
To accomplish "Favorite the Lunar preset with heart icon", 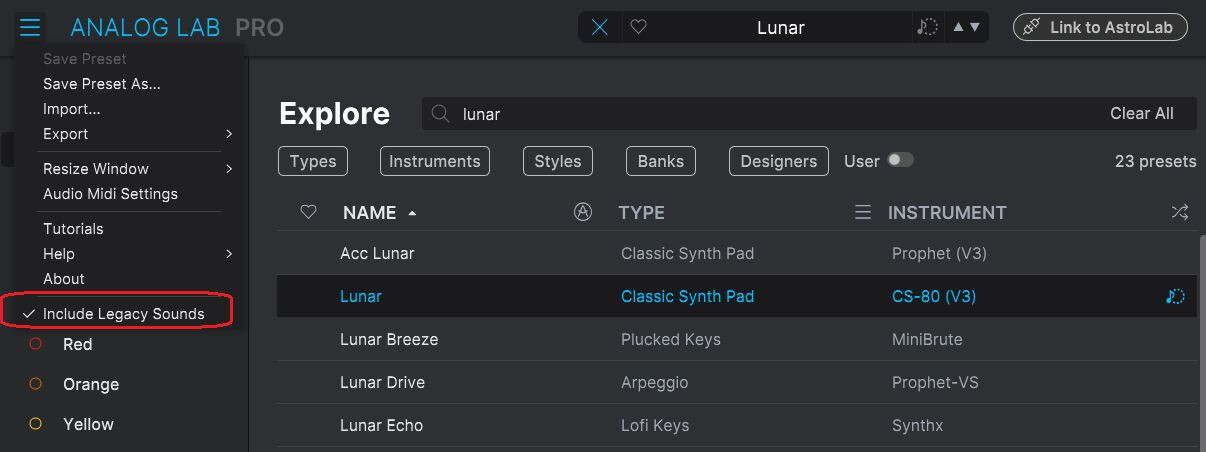I will point(638,28).
